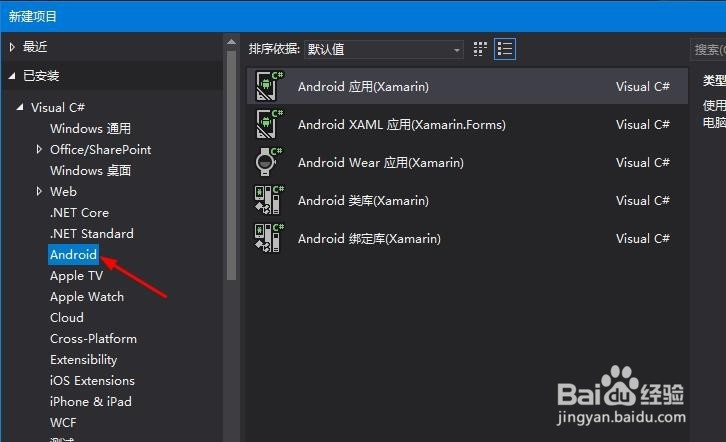This screenshot has height=442, width=726.
Task: Select Apple Watch category
Action: pyautogui.click(x=87, y=297)
